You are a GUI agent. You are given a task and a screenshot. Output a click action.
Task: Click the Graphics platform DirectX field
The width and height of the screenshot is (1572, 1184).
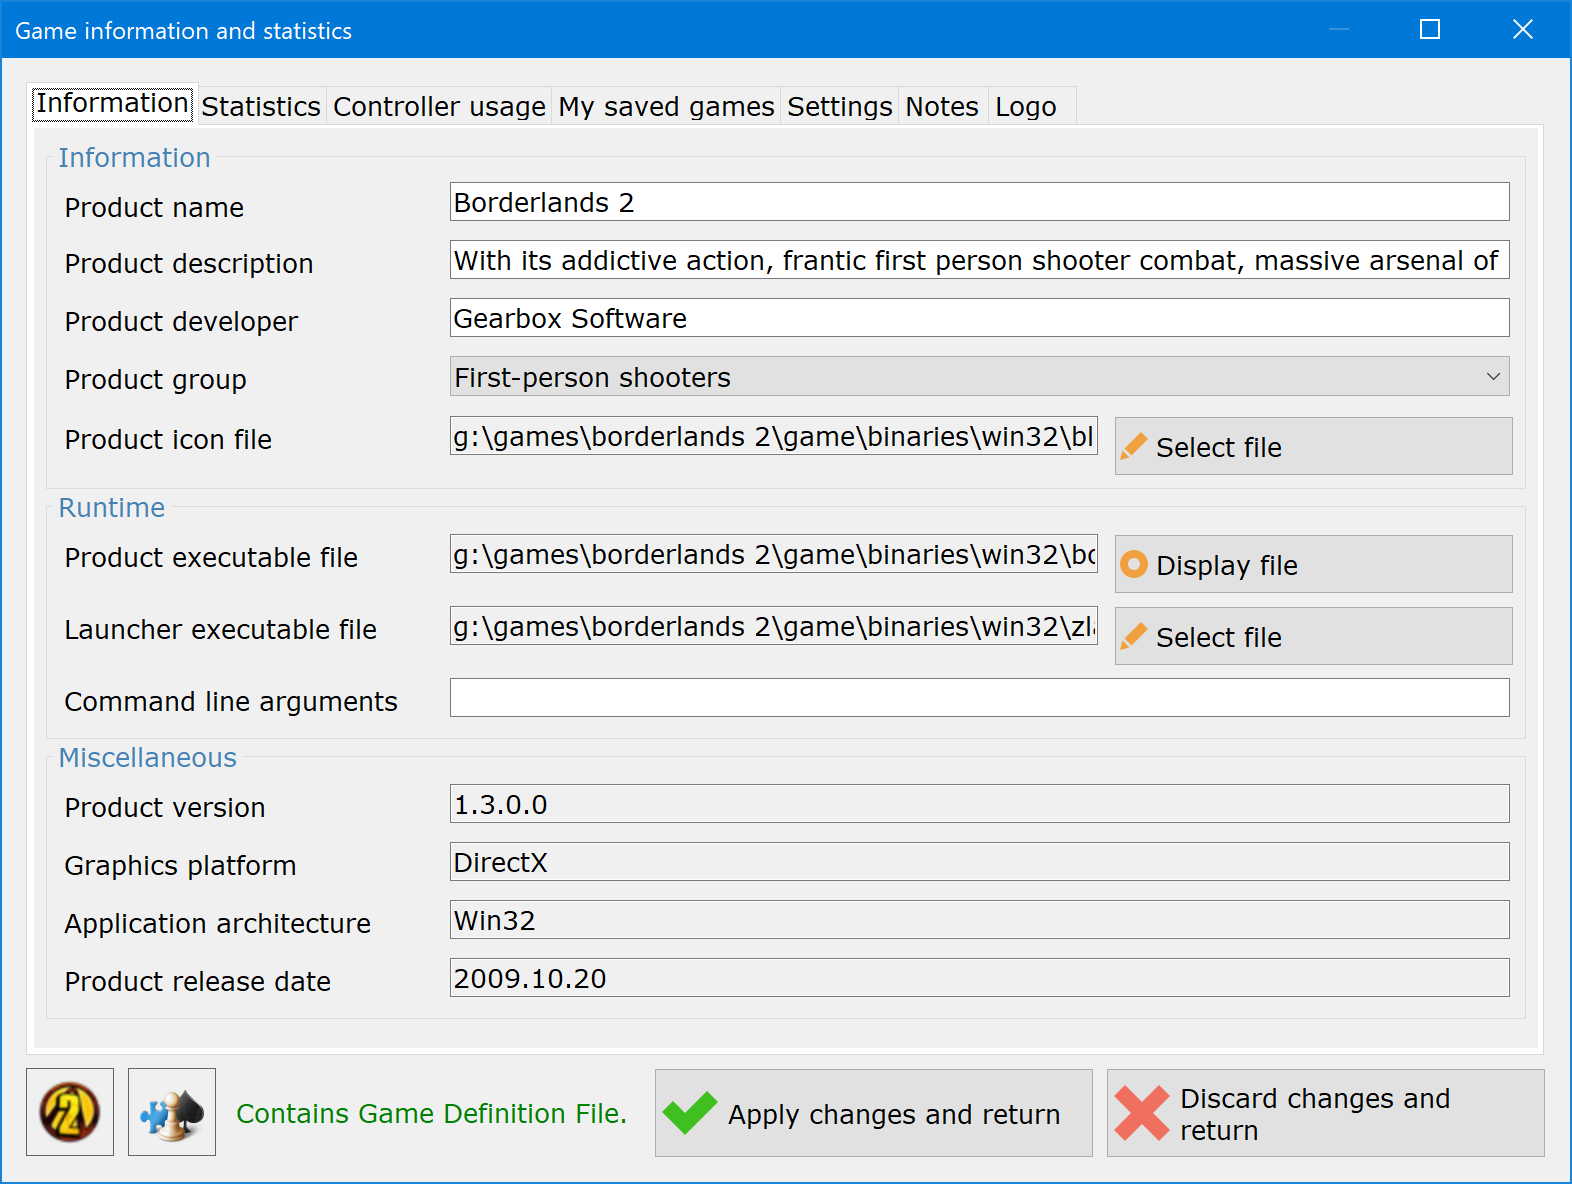tap(980, 862)
